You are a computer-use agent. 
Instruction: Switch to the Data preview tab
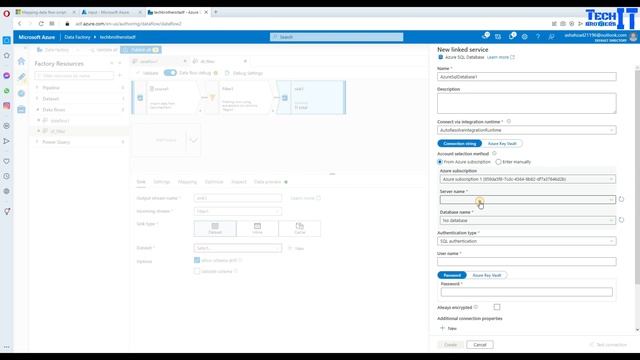(x=267, y=182)
